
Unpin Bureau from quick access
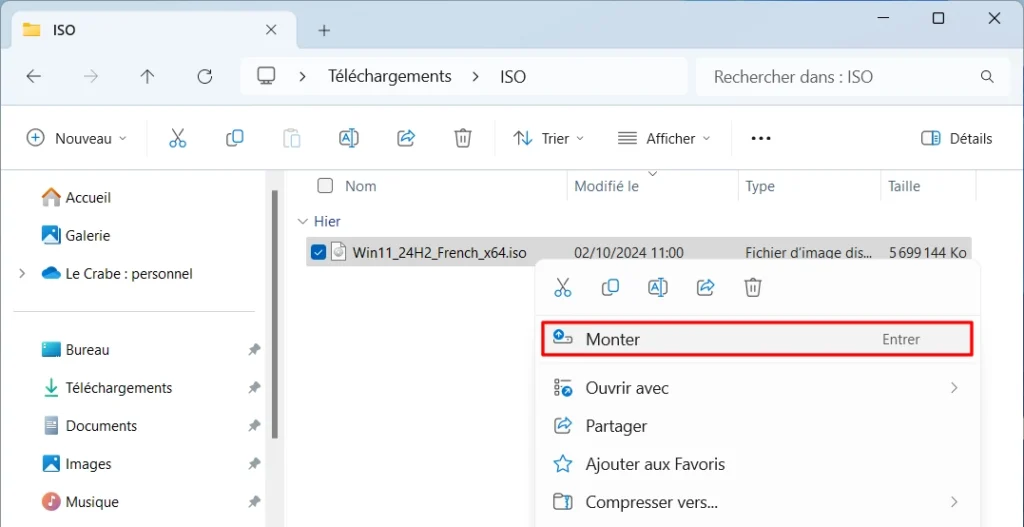pyautogui.click(x=254, y=350)
